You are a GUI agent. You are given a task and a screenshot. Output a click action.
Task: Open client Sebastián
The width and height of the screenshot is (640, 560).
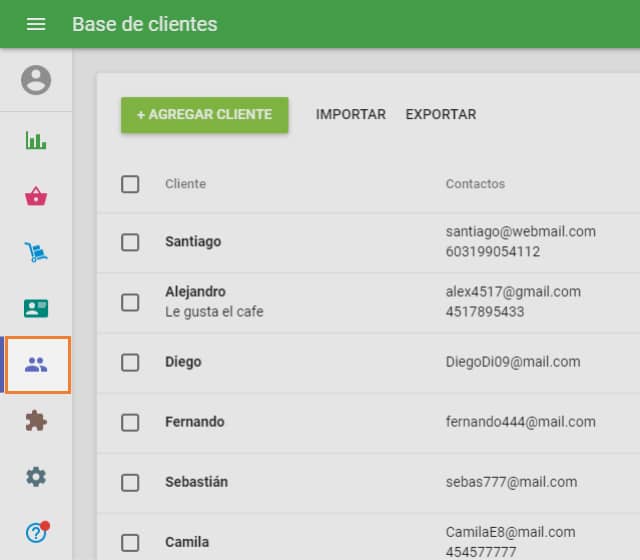coord(196,482)
